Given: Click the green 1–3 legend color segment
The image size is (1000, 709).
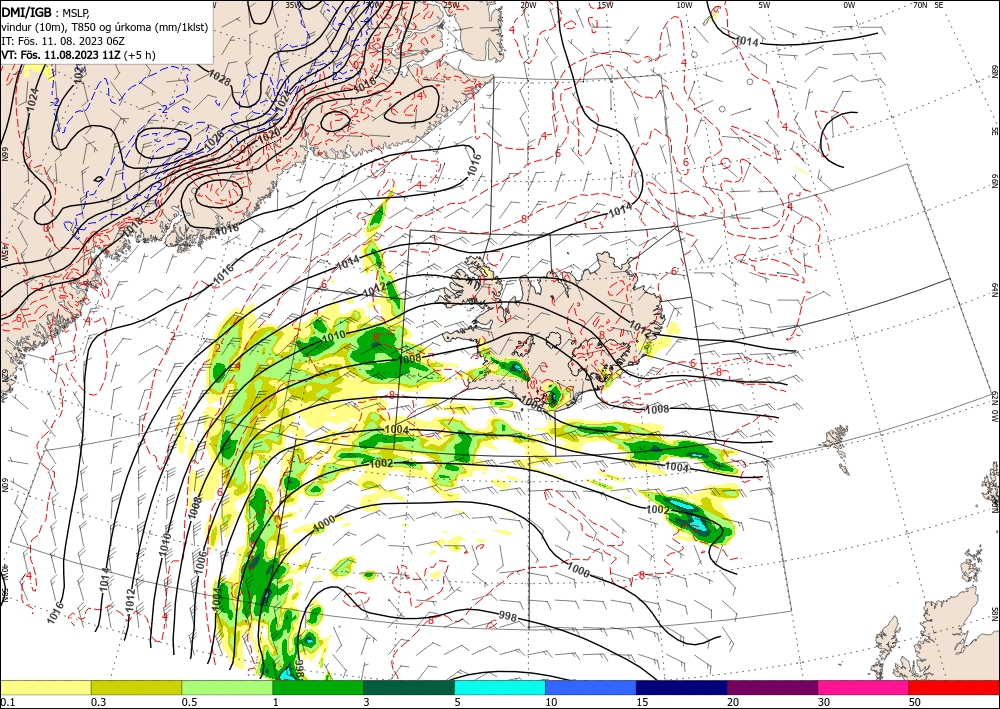Looking at the screenshot, I should point(318,687).
